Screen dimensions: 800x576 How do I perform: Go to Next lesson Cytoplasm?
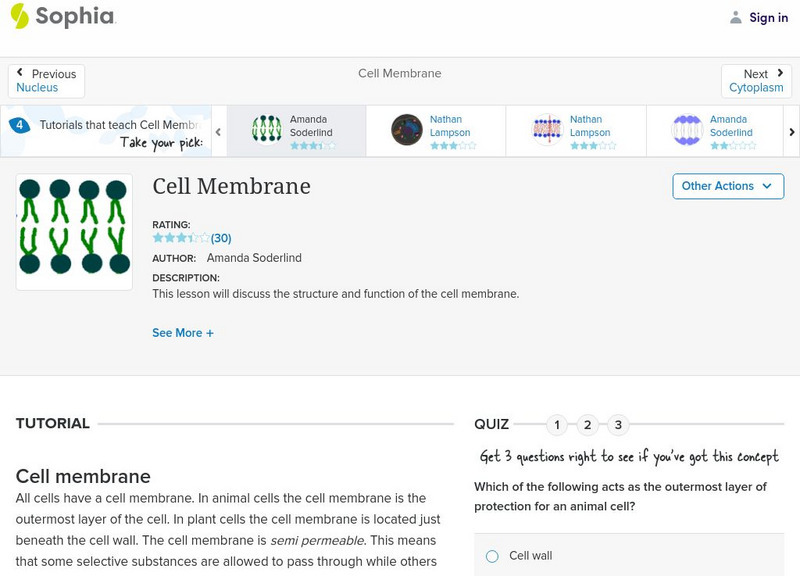(756, 81)
